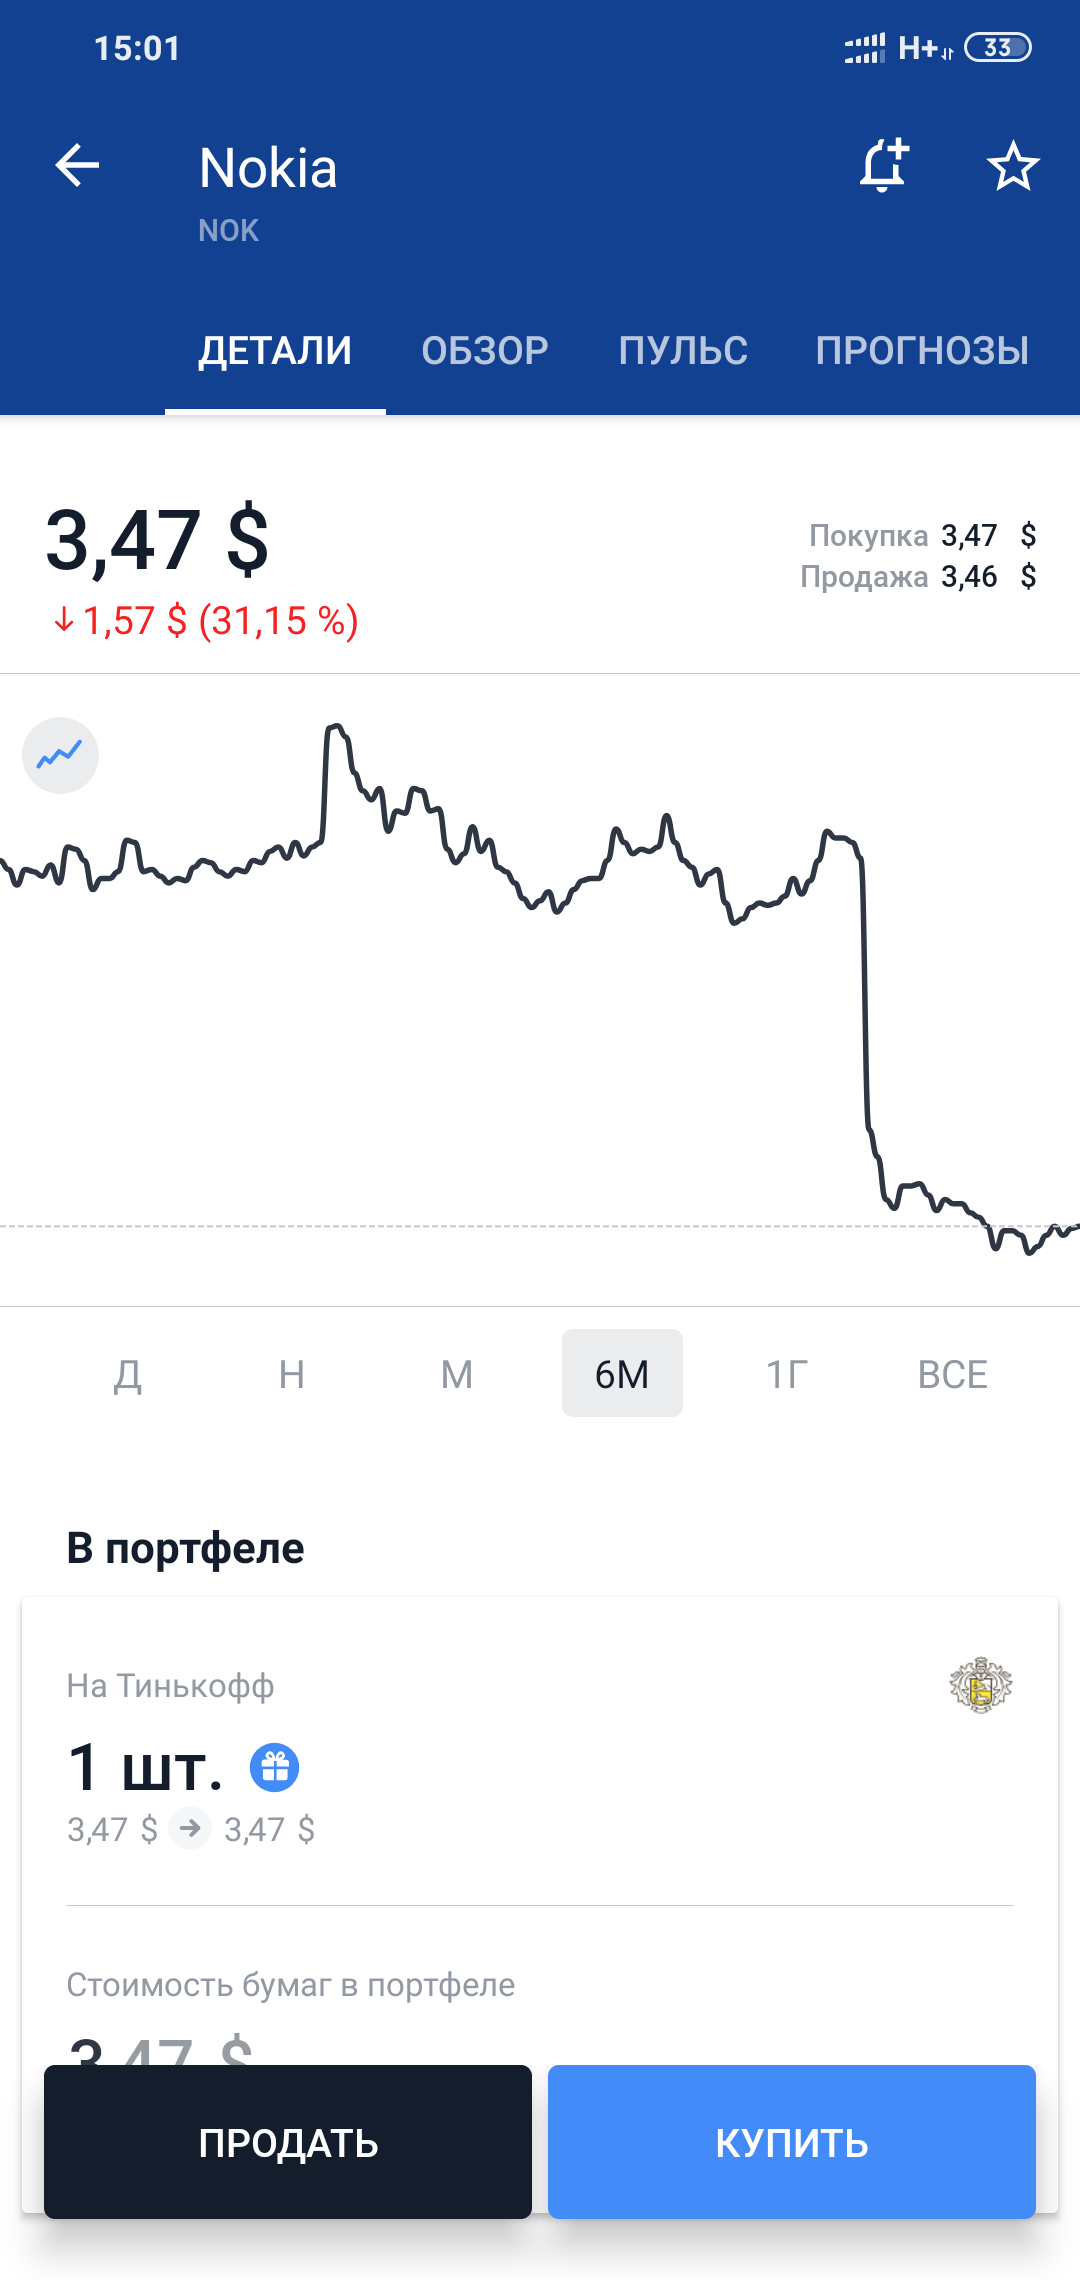Tap the sharp price drop on the chart

[x=866, y=1000]
